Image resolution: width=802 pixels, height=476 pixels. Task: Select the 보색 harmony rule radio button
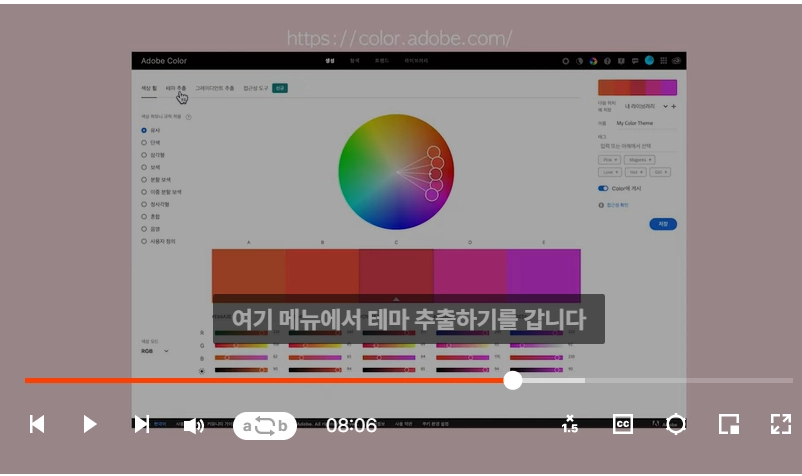point(144,167)
